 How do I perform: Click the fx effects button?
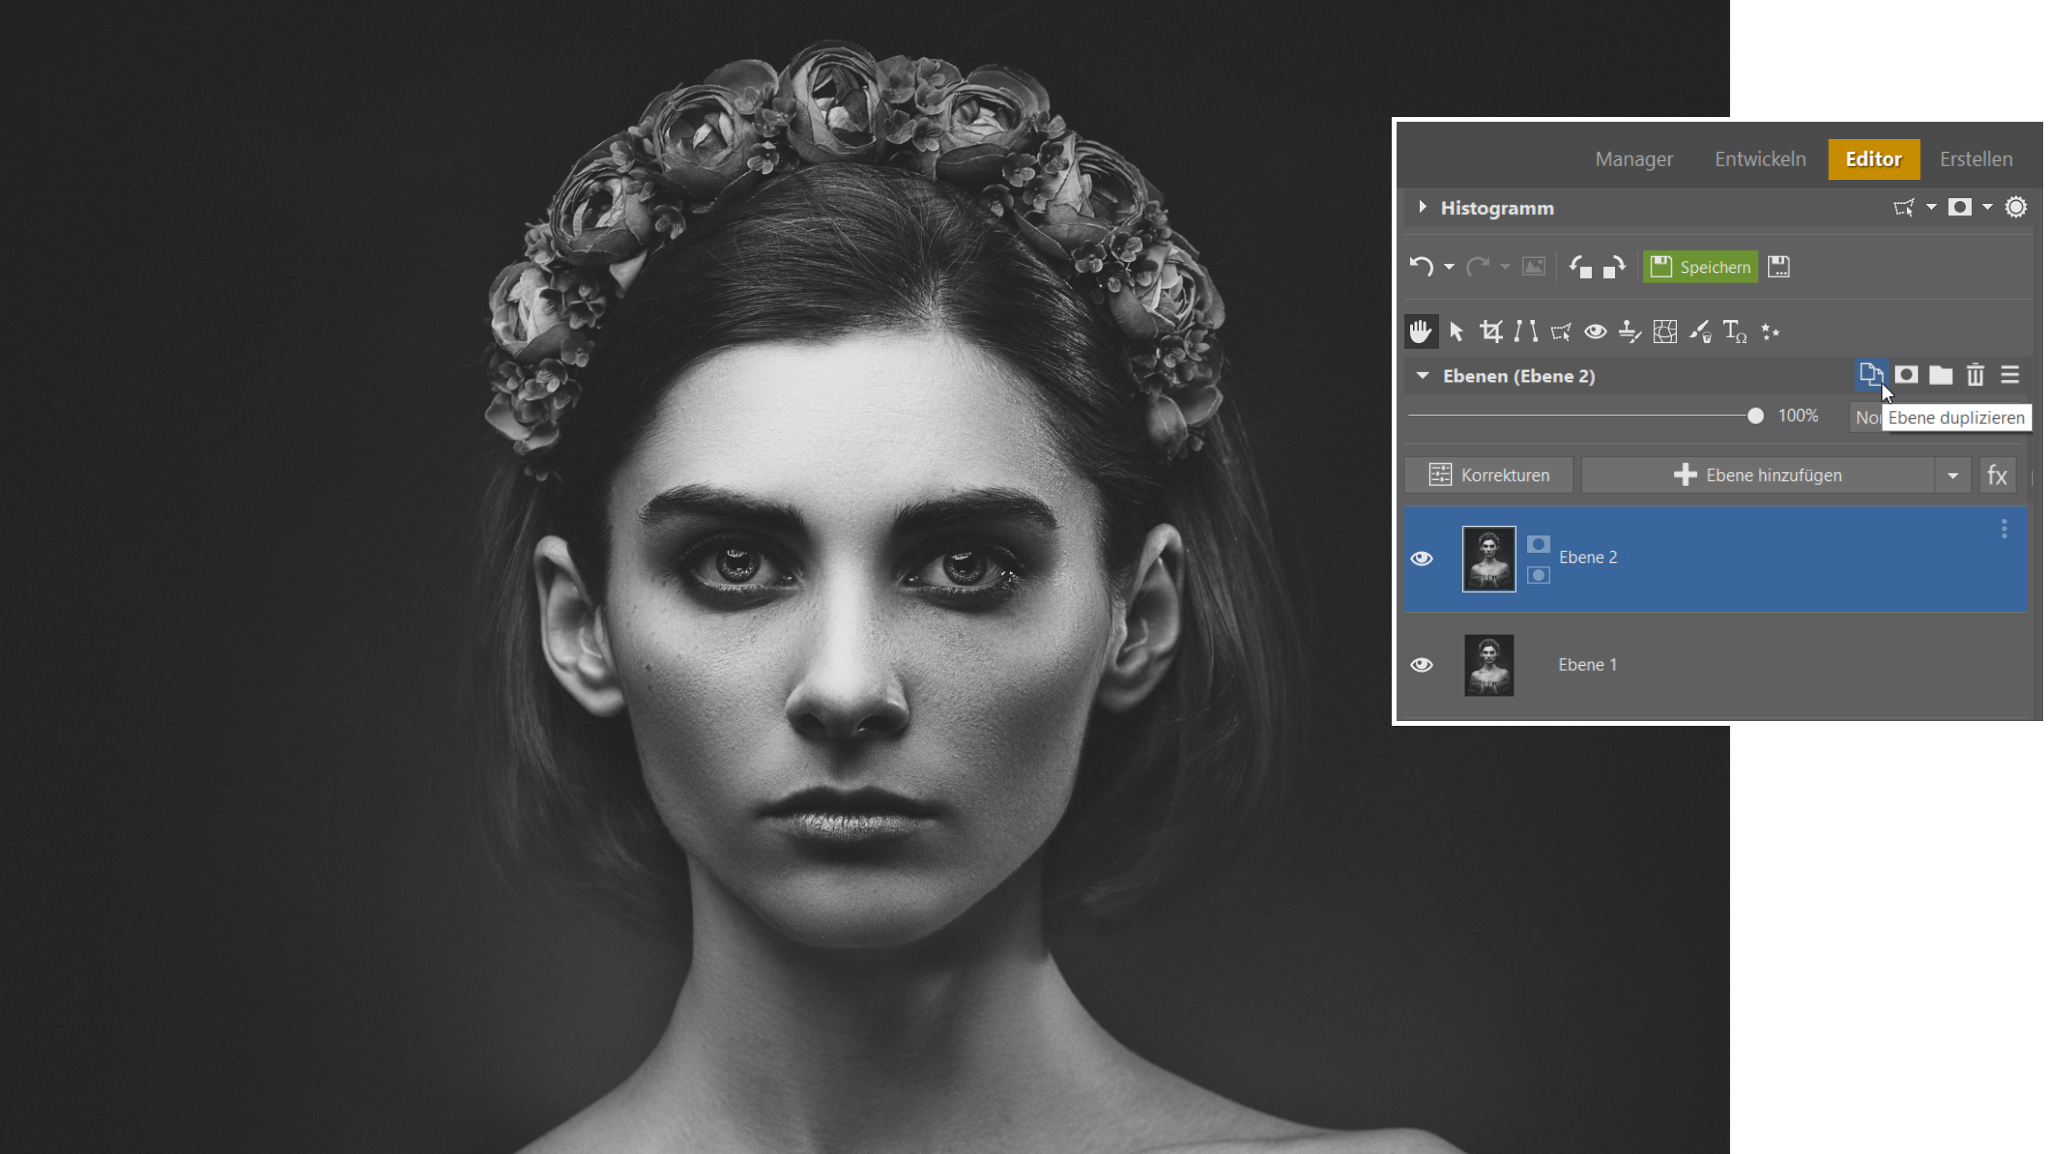coord(1997,475)
